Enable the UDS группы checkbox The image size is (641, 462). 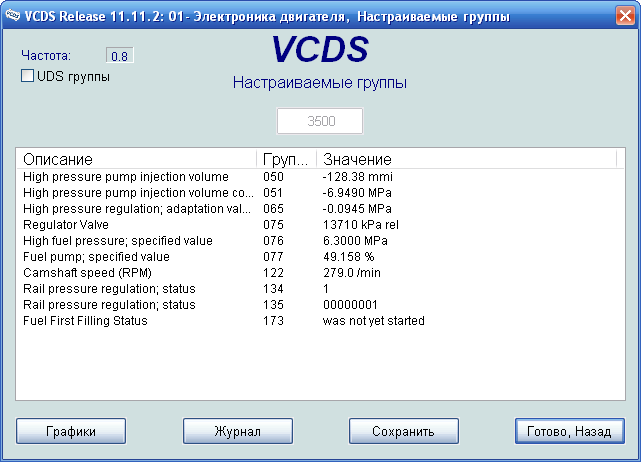(27, 76)
